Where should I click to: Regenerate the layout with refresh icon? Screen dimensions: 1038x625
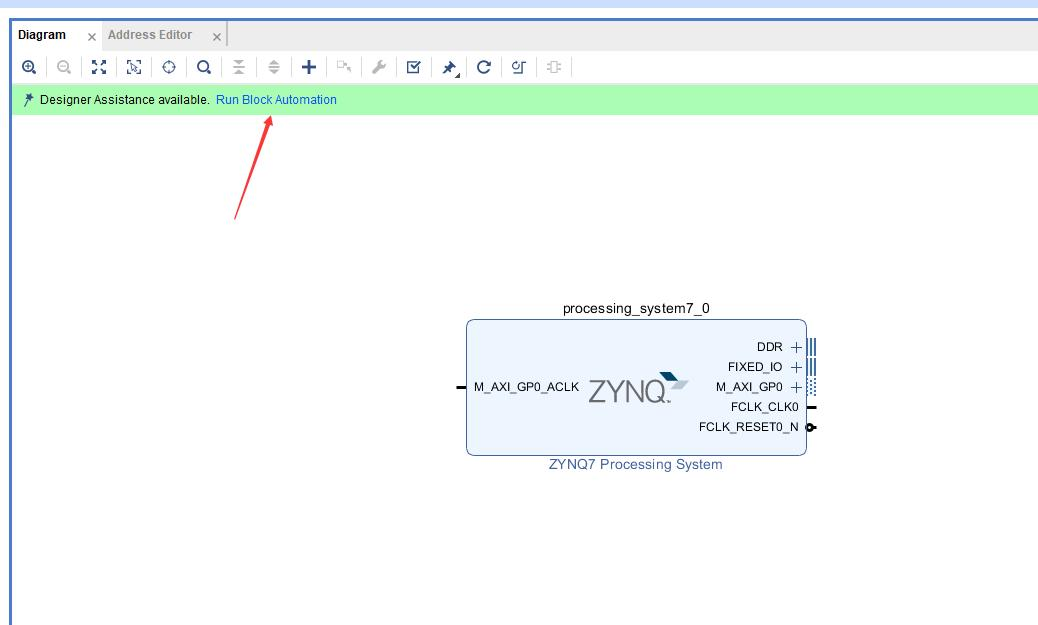click(484, 67)
